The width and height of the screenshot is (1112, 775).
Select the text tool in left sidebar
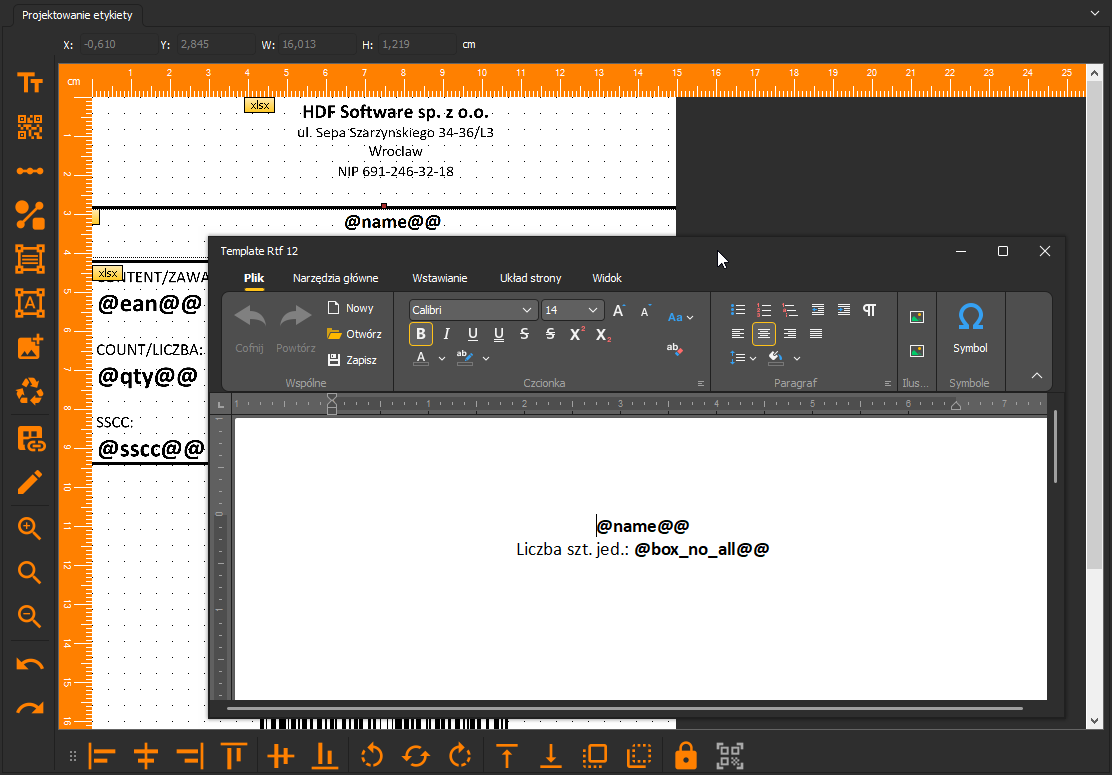pos(30,84)
